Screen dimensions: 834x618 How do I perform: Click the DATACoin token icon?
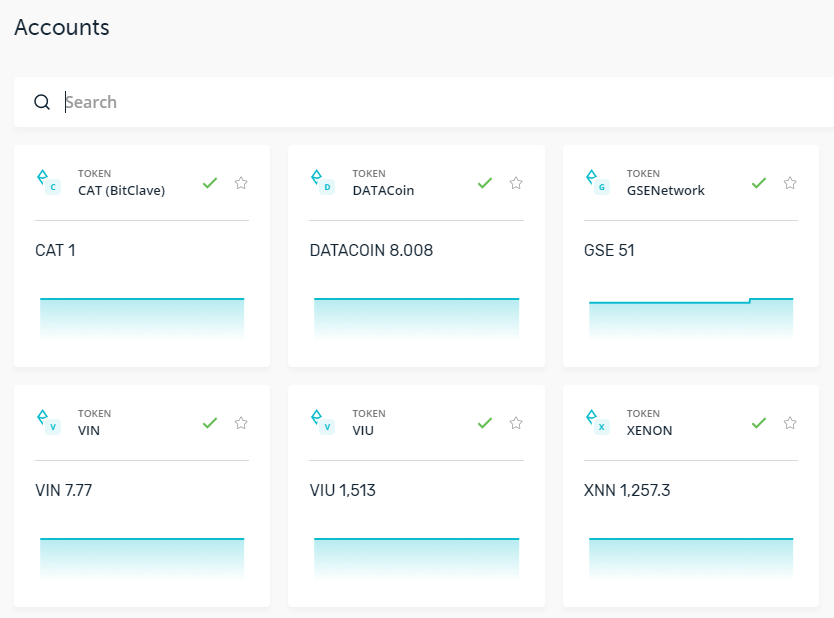(x=323, y=182)
